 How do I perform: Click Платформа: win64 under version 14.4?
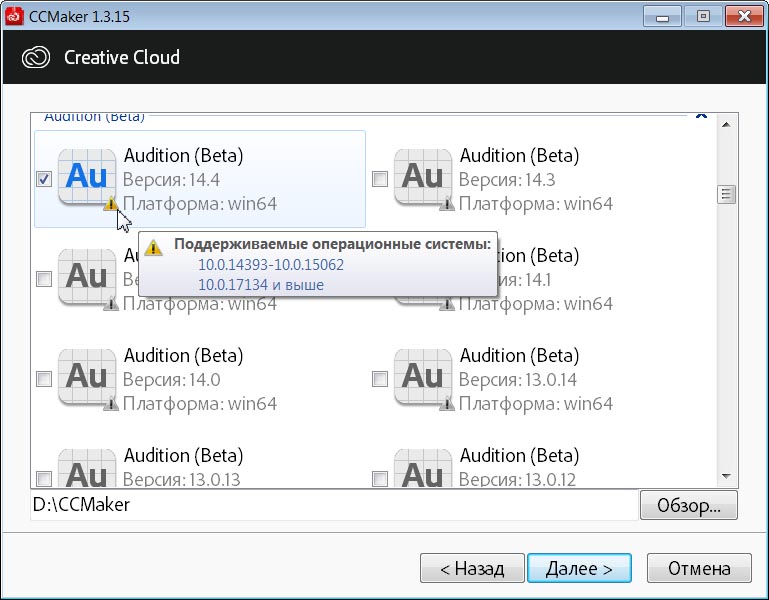200,204
